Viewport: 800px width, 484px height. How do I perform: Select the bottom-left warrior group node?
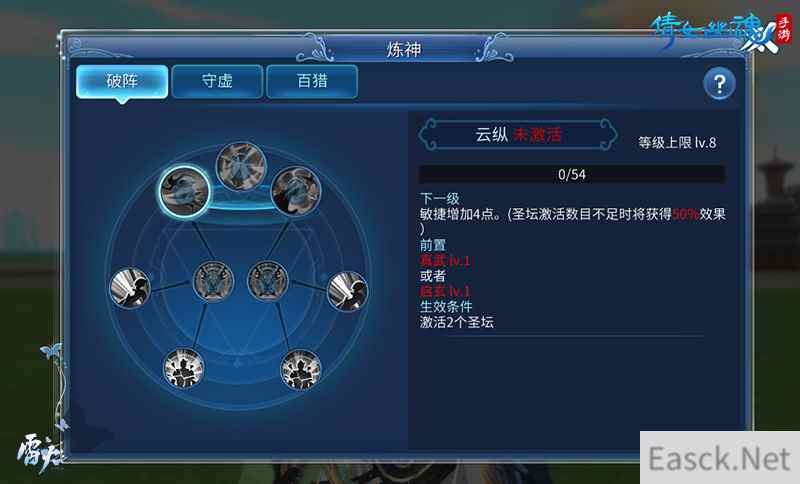pyautogui.click(x=184, y=369)
